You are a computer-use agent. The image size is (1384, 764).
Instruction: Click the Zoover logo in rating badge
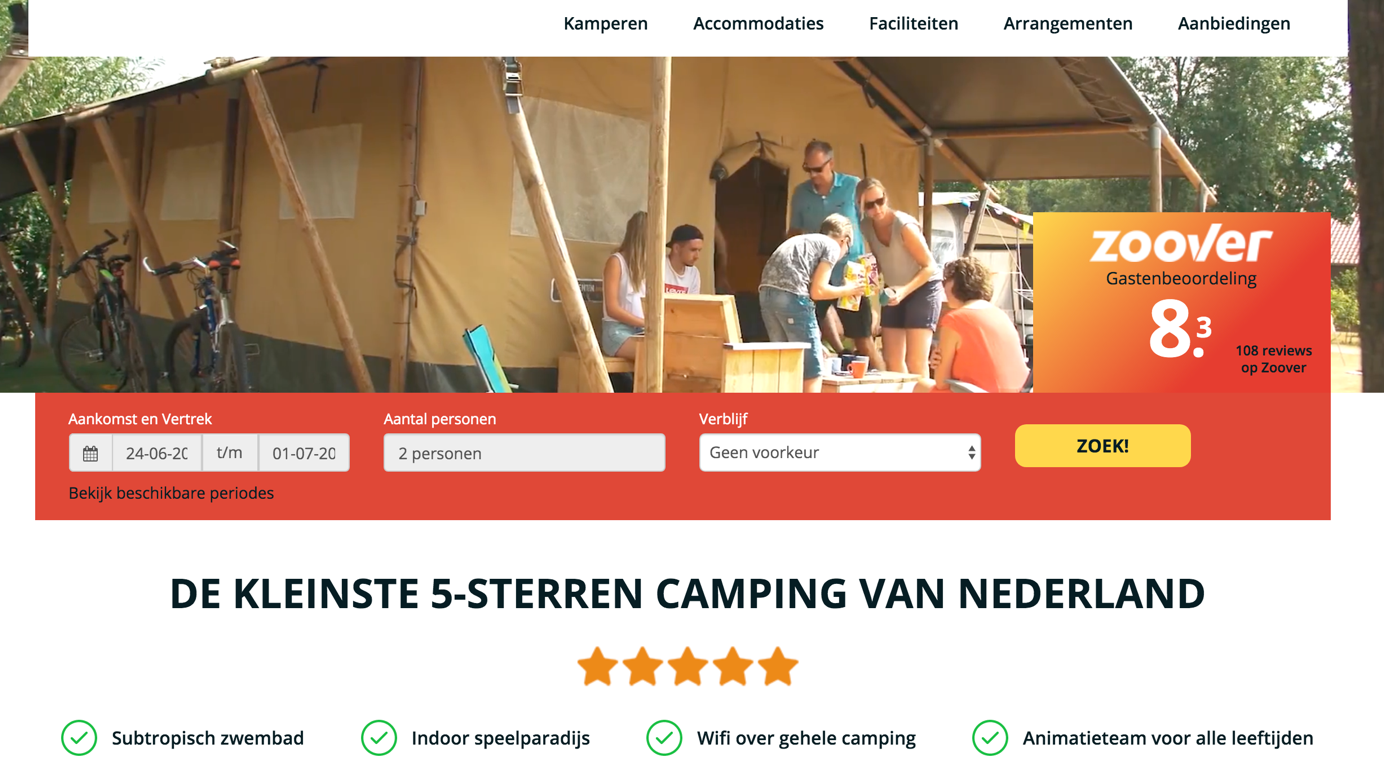1181,245
